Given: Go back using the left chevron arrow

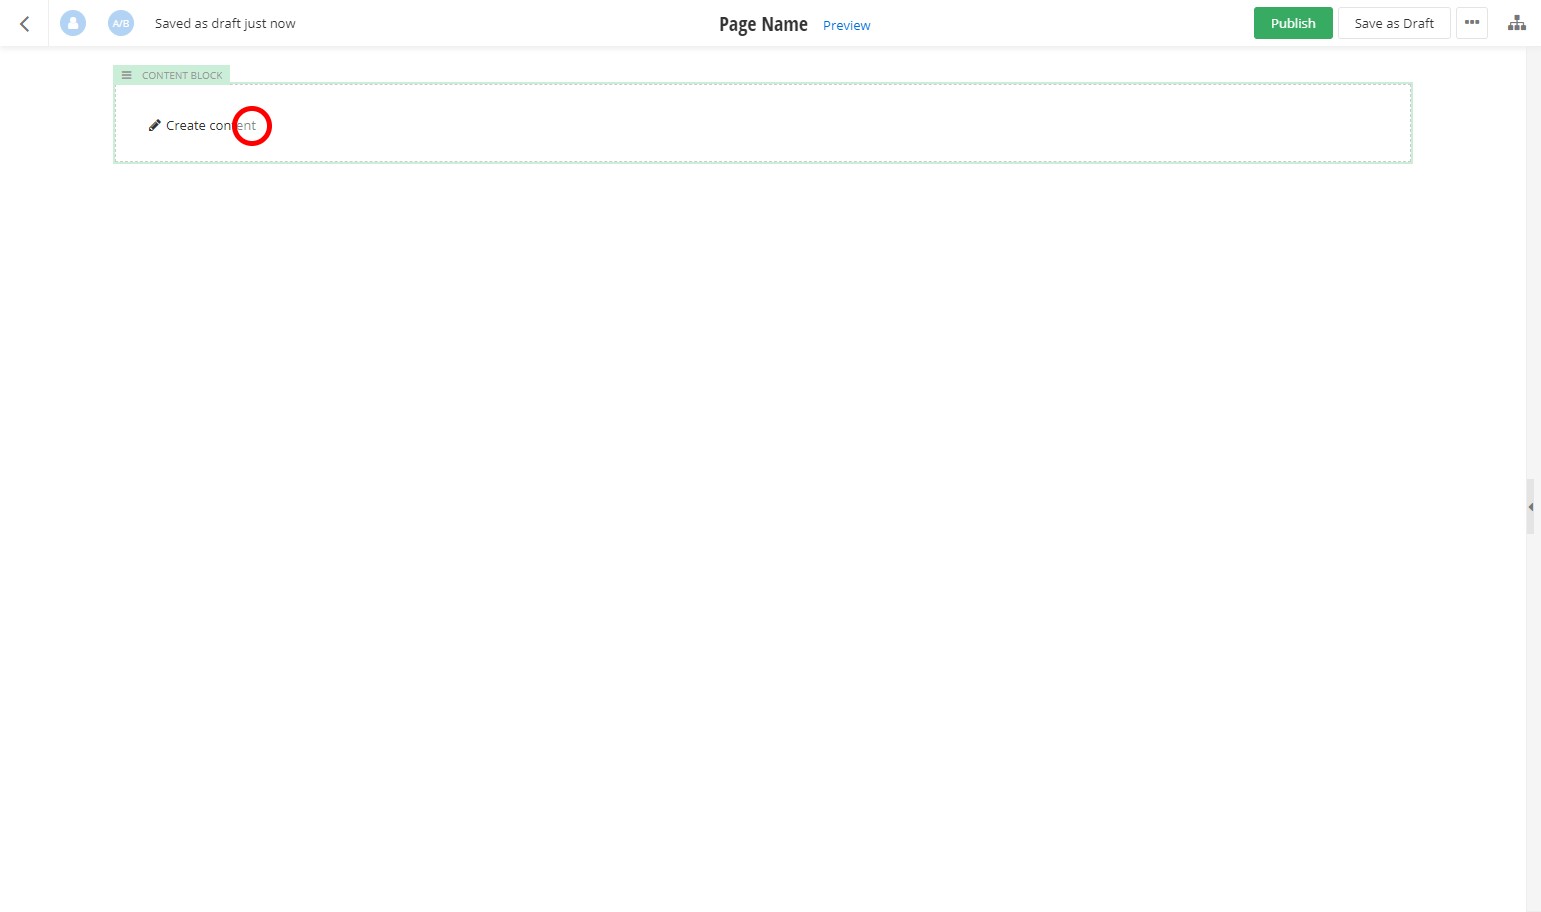Looking at the screenshot, I should (24, 23).
